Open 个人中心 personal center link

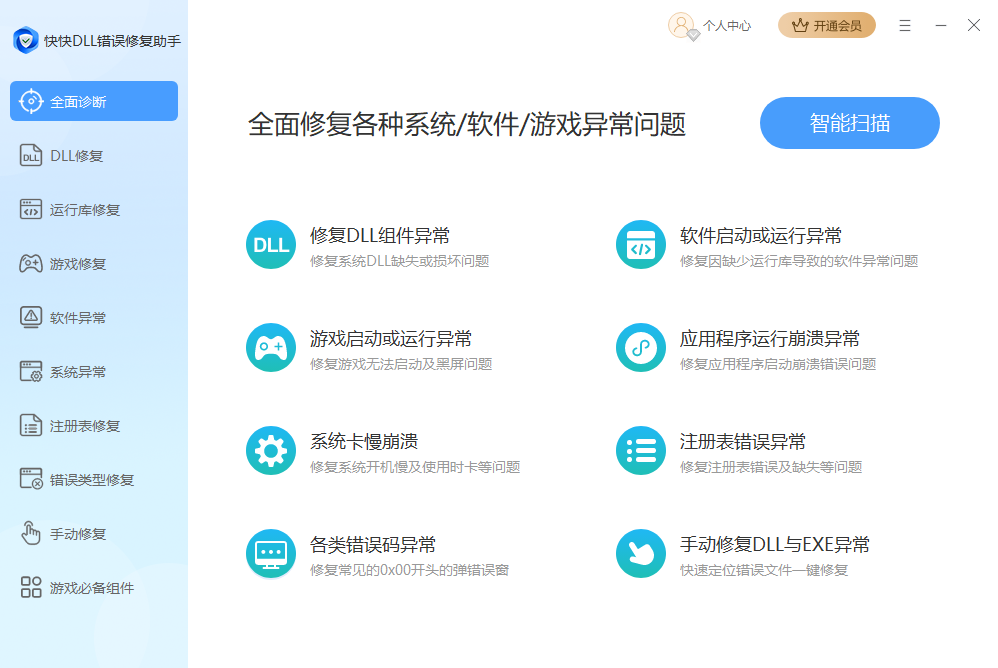coord(726,26)
